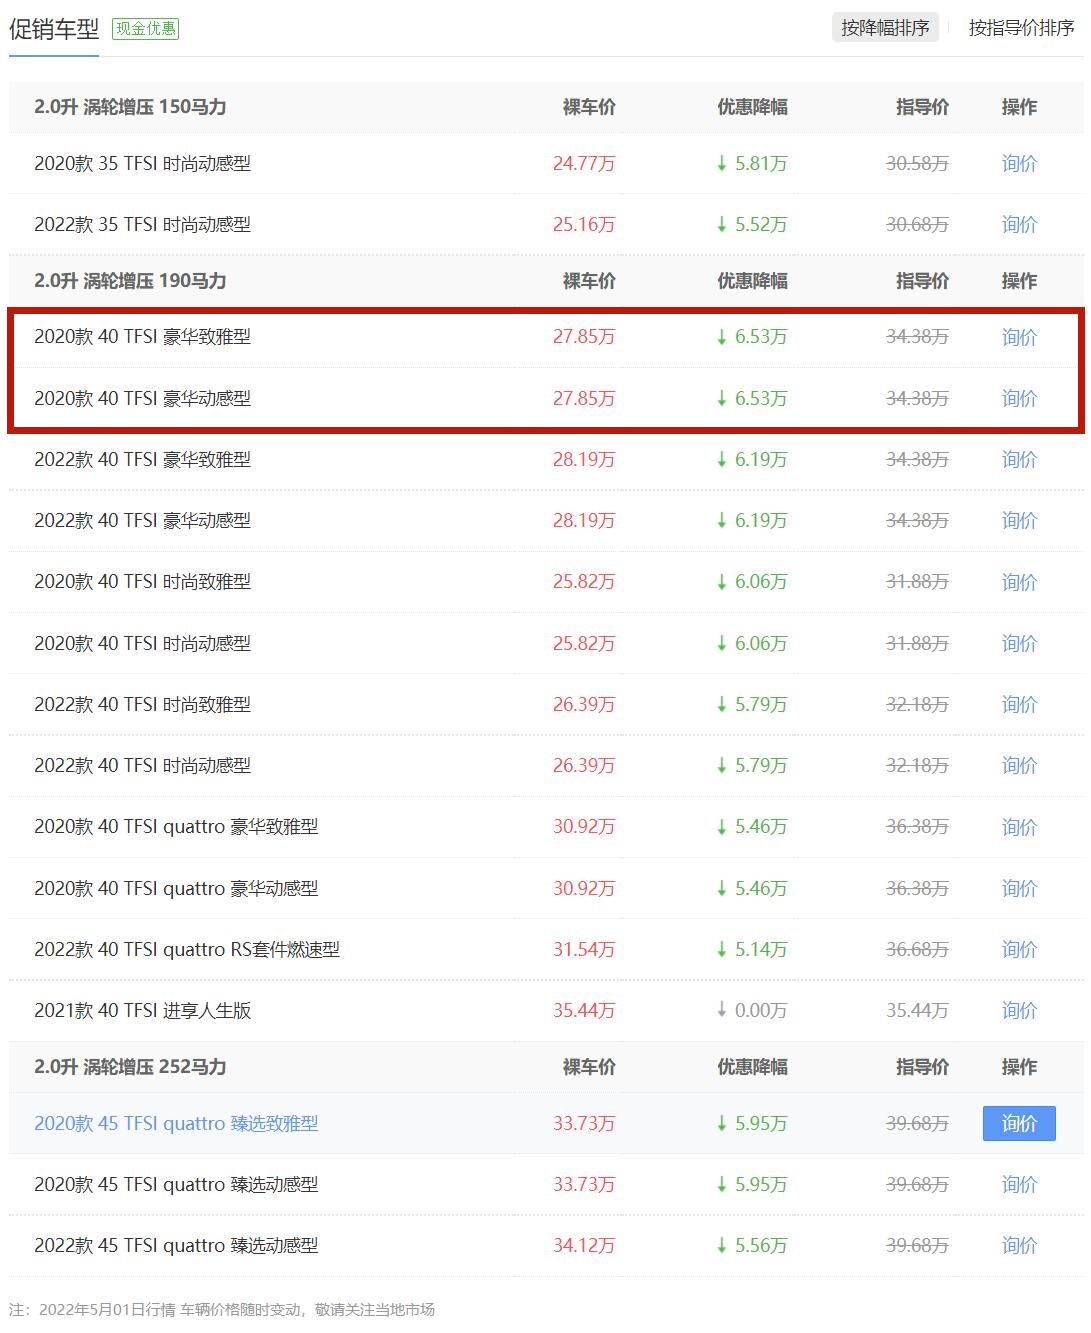The image size is (1091, 1333).
Task: Click the 36.68万 strikethrough guide price
Action: click(917, 950)
